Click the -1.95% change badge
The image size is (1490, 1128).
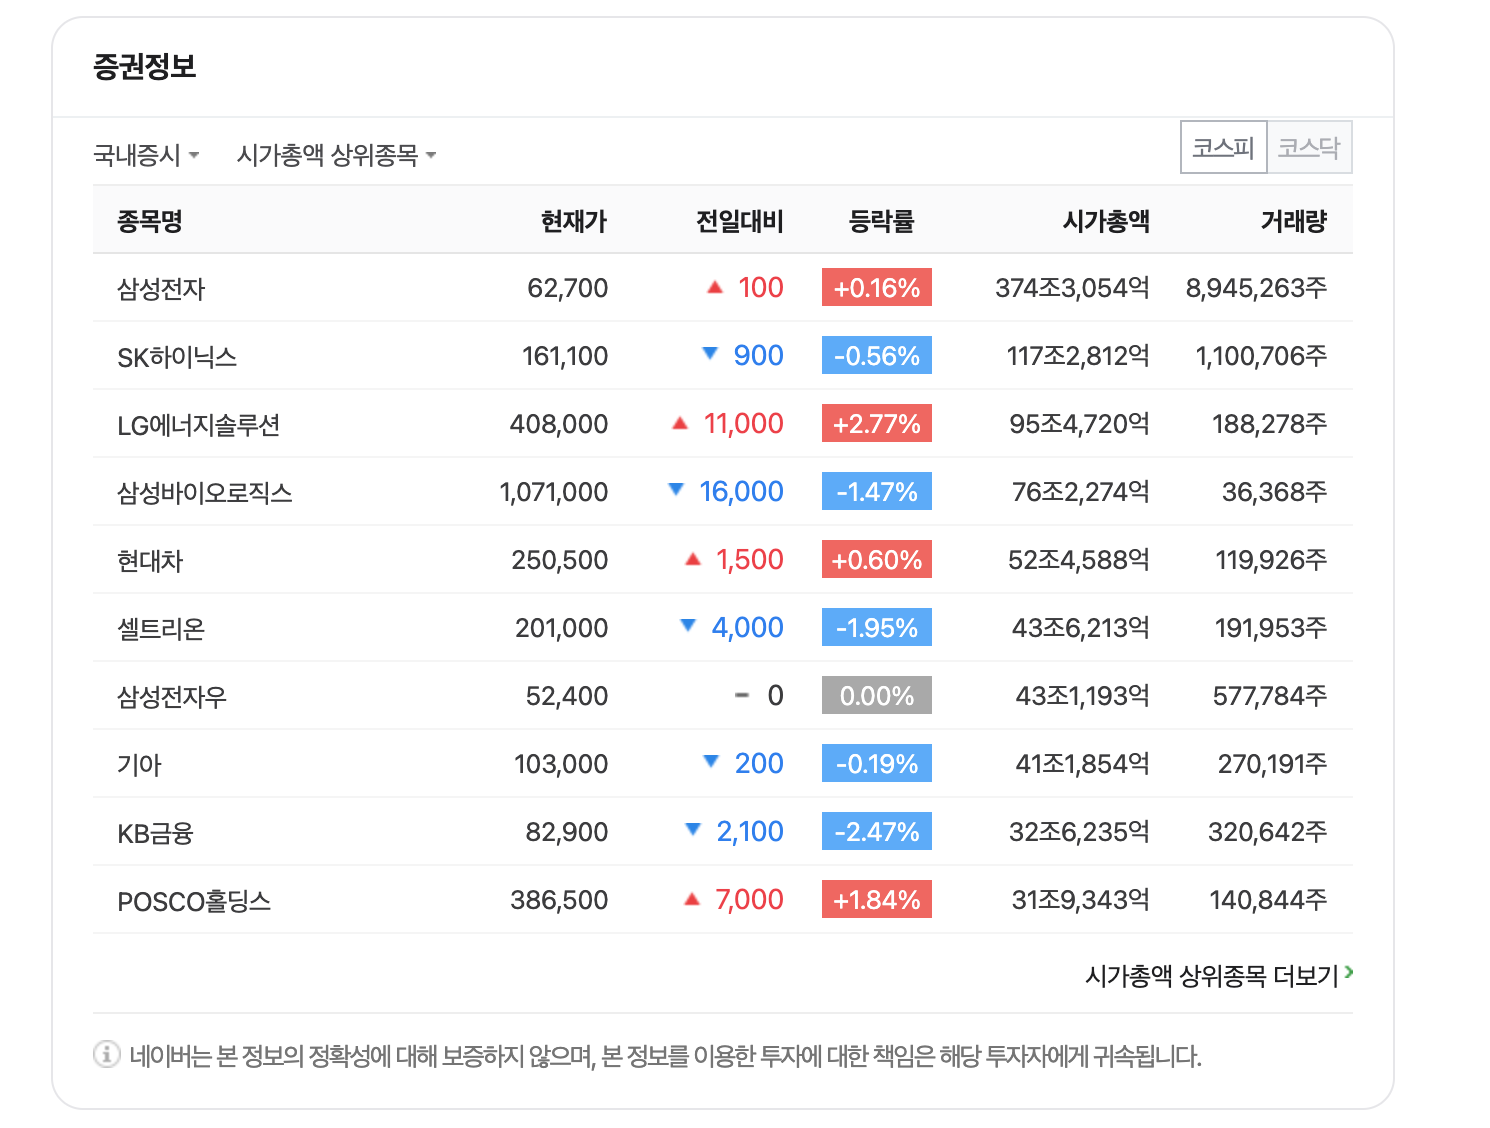tap(877, 628)
